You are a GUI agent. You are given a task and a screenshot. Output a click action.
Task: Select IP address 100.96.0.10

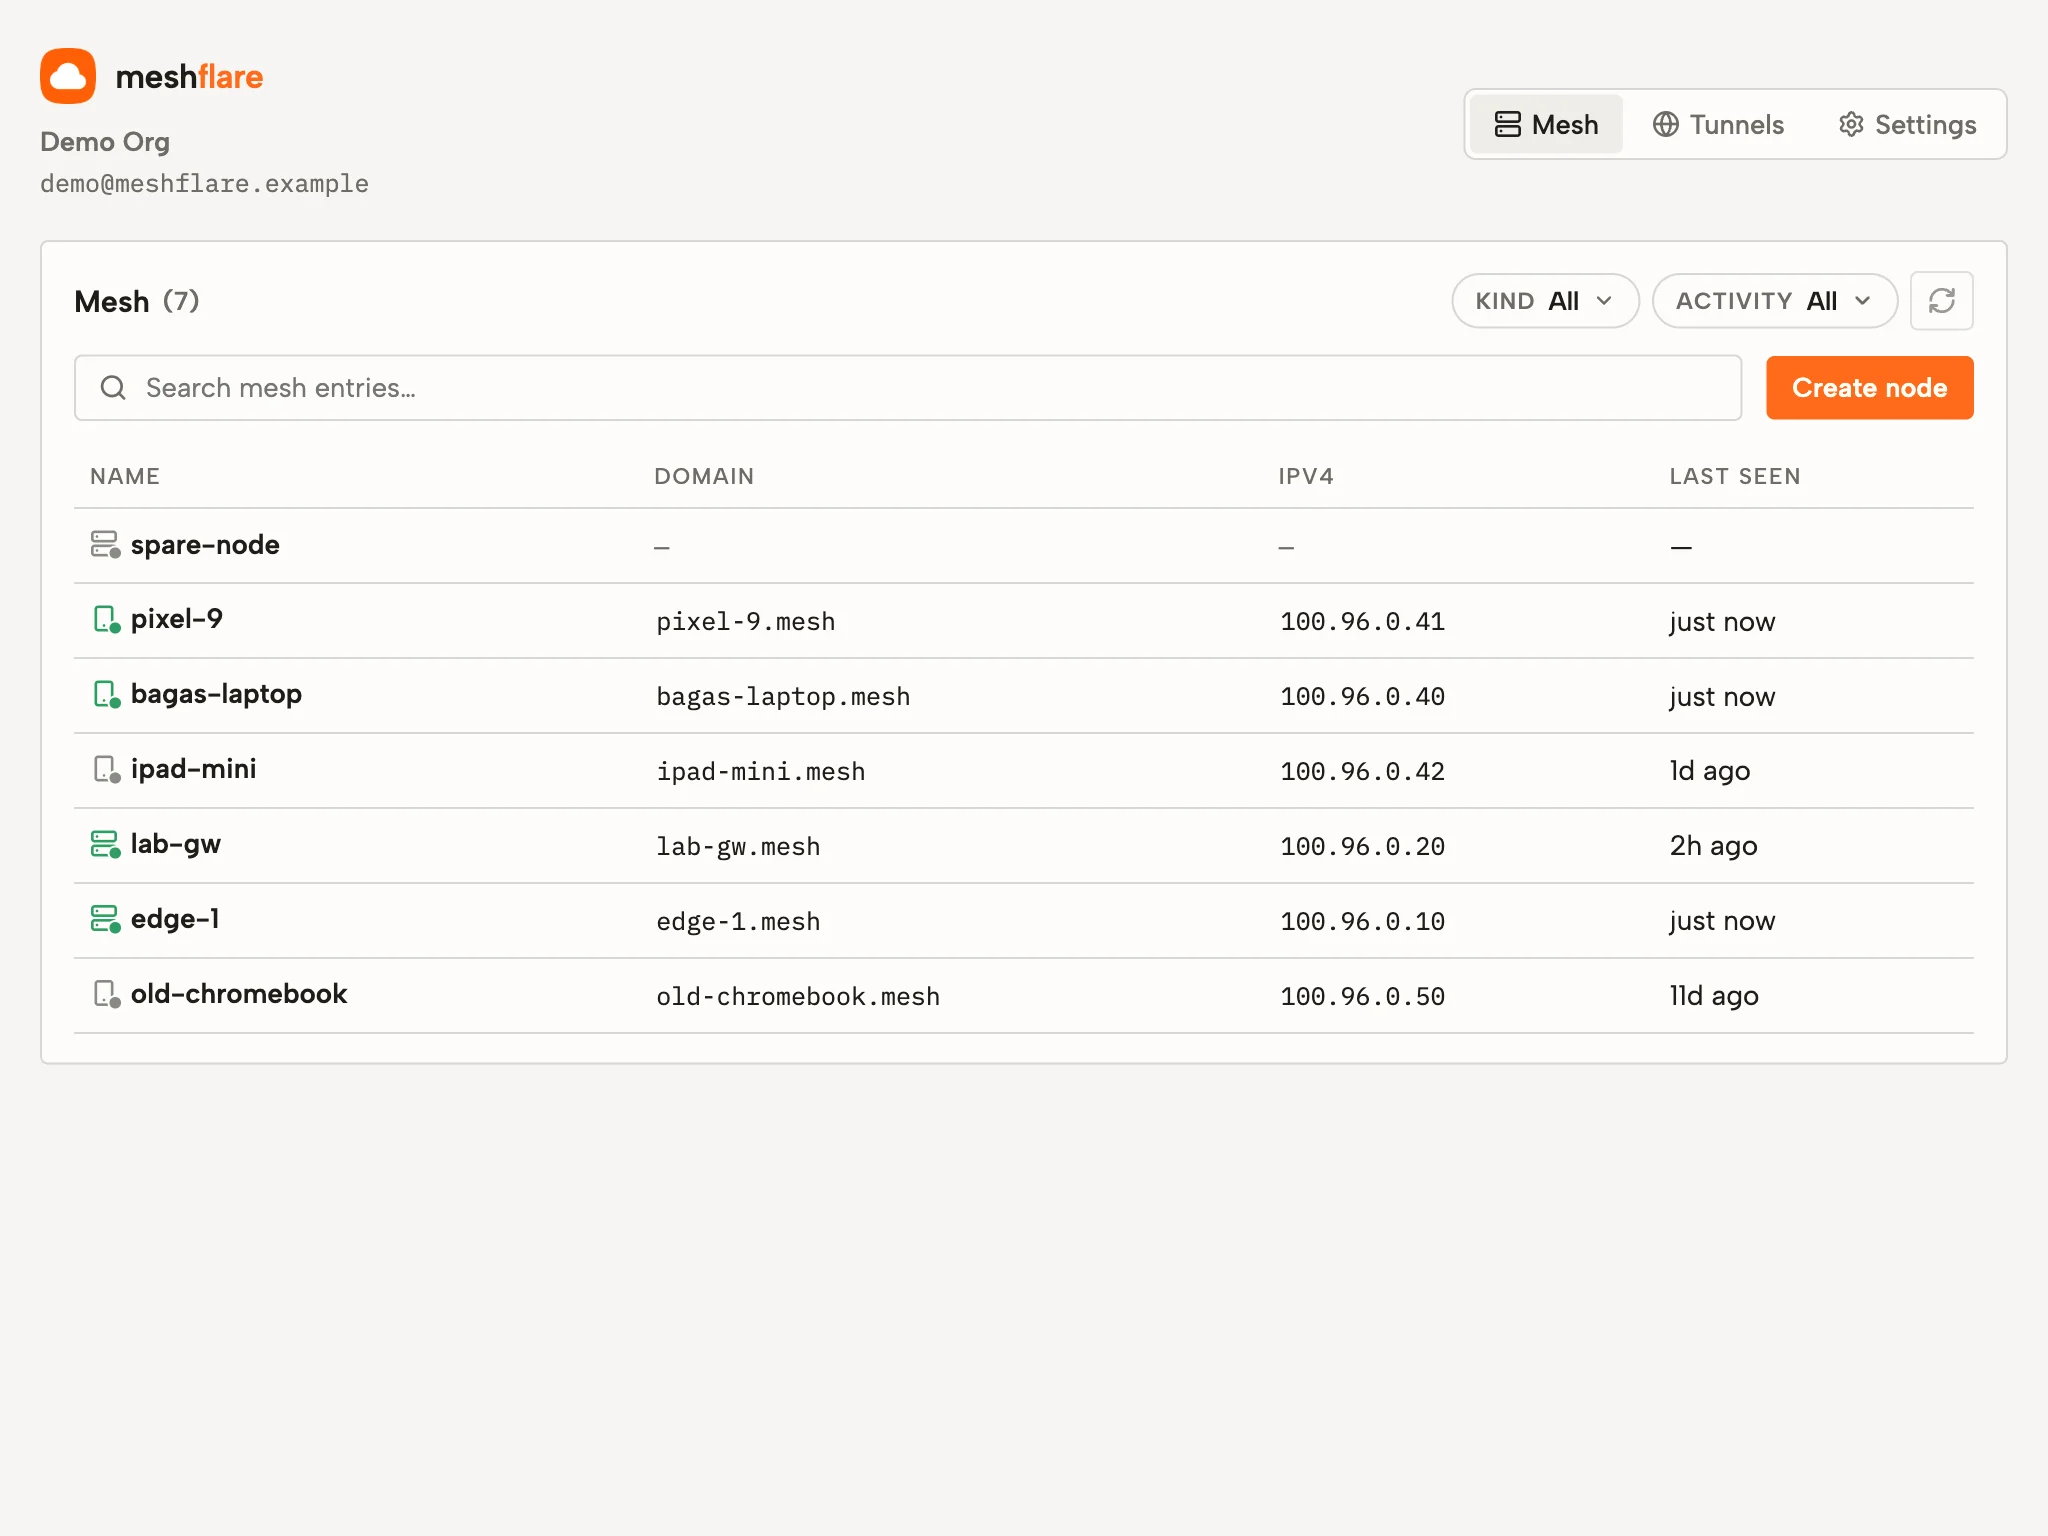click(x=1362, y=922)
